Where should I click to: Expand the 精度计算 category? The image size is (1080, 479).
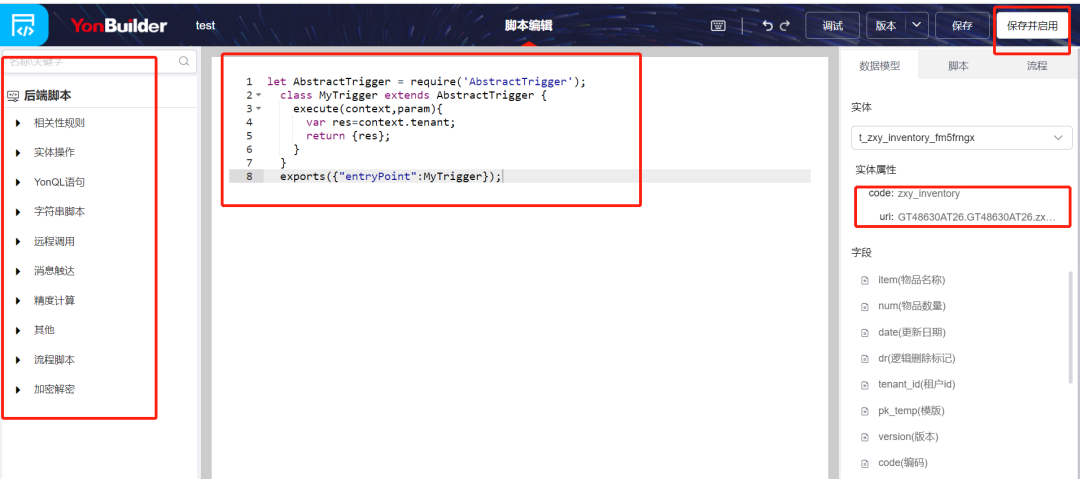tap(19, 301)
